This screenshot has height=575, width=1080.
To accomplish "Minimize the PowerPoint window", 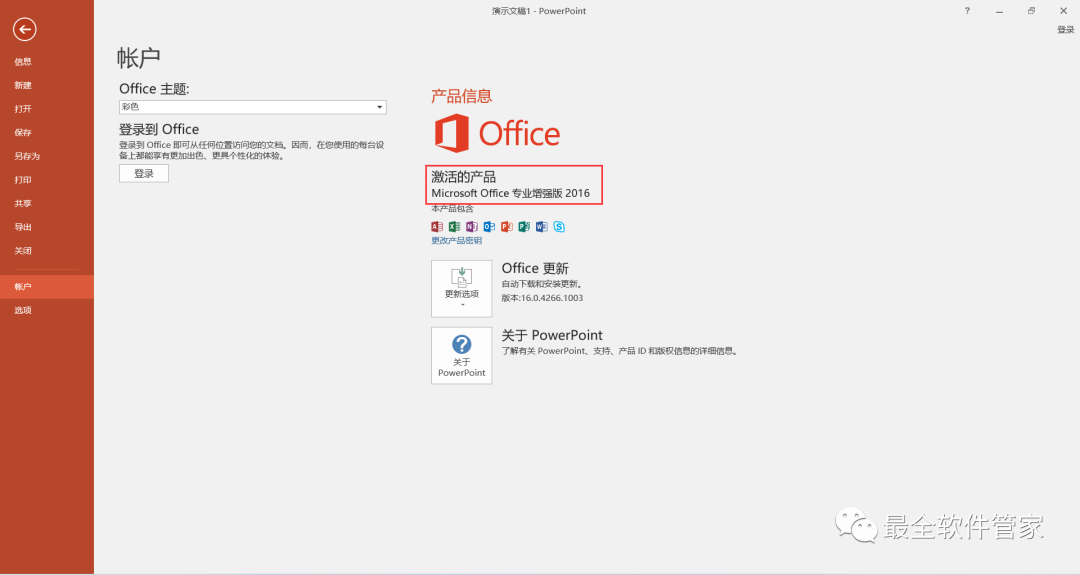I will tap(999, 11).
